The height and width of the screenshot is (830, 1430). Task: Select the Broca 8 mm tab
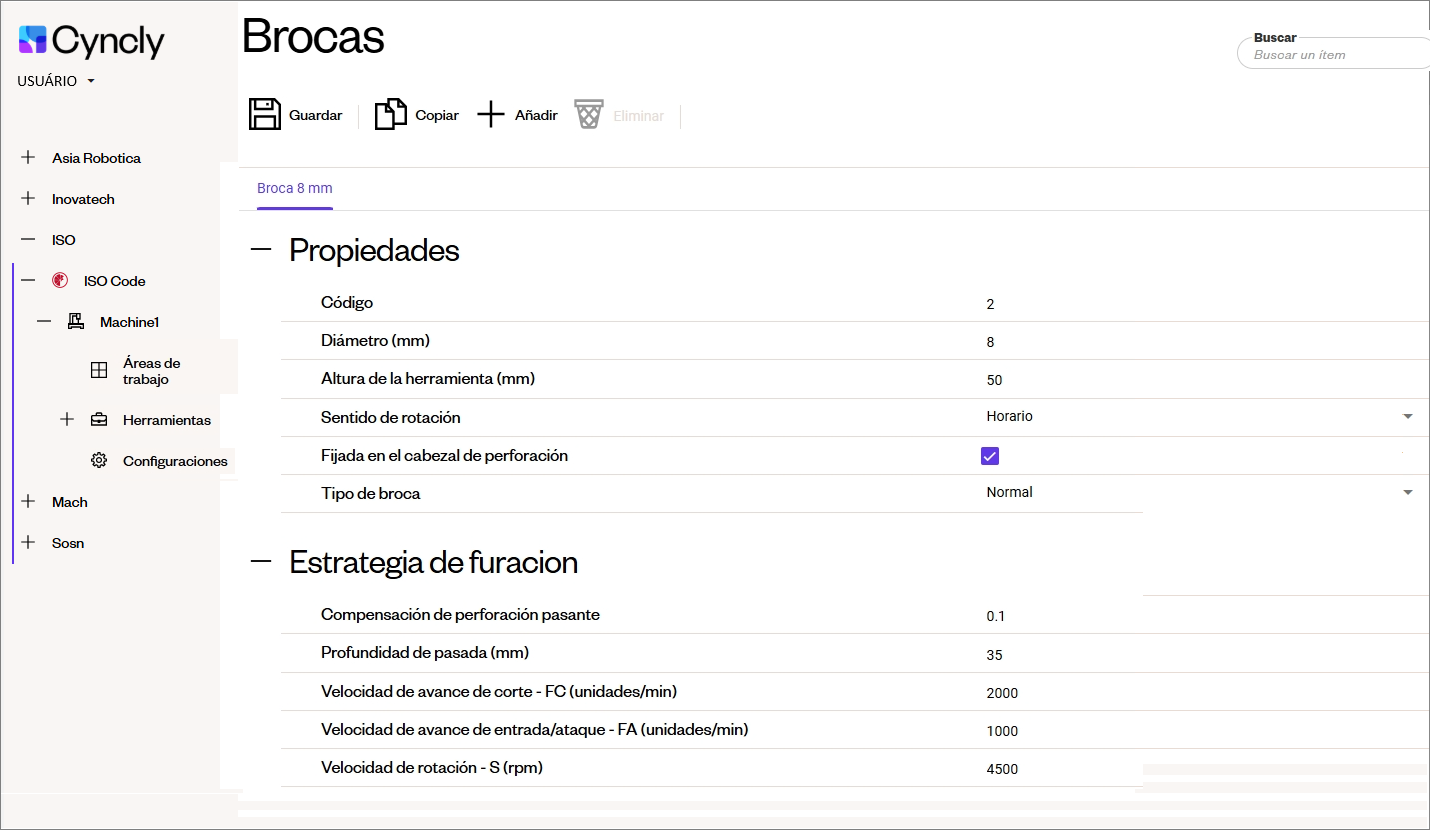[x=295, y=188]
